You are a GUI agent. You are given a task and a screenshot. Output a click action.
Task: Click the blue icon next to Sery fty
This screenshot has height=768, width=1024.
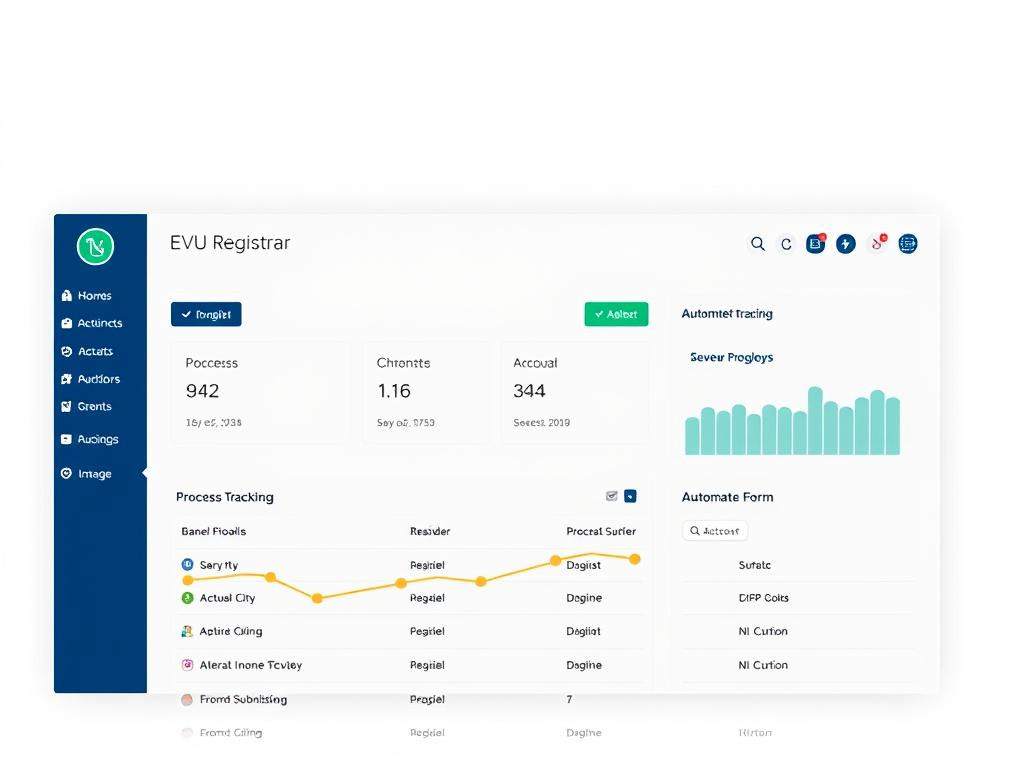coord(187,565)
